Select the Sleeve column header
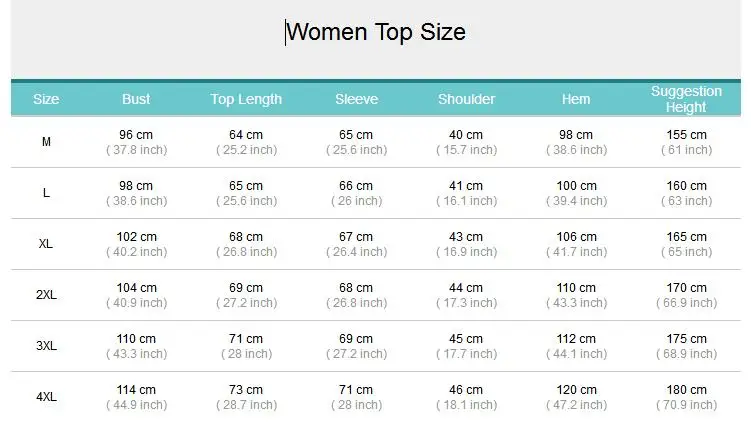 click(356, 99)
